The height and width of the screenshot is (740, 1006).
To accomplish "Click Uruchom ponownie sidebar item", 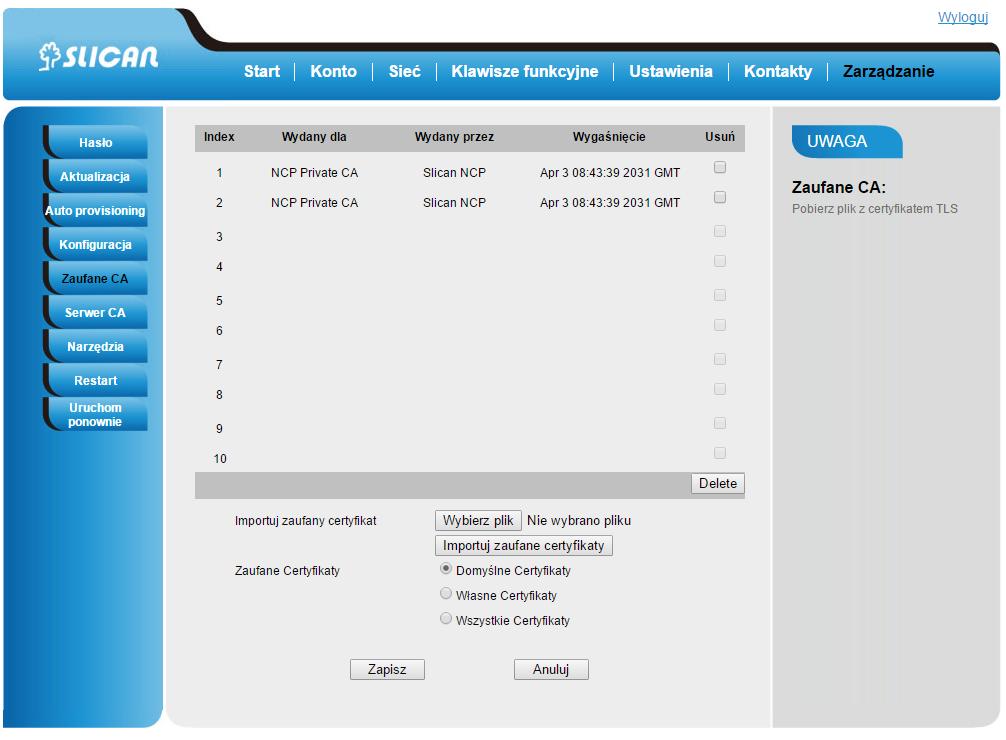I will [x=96, y=415].
